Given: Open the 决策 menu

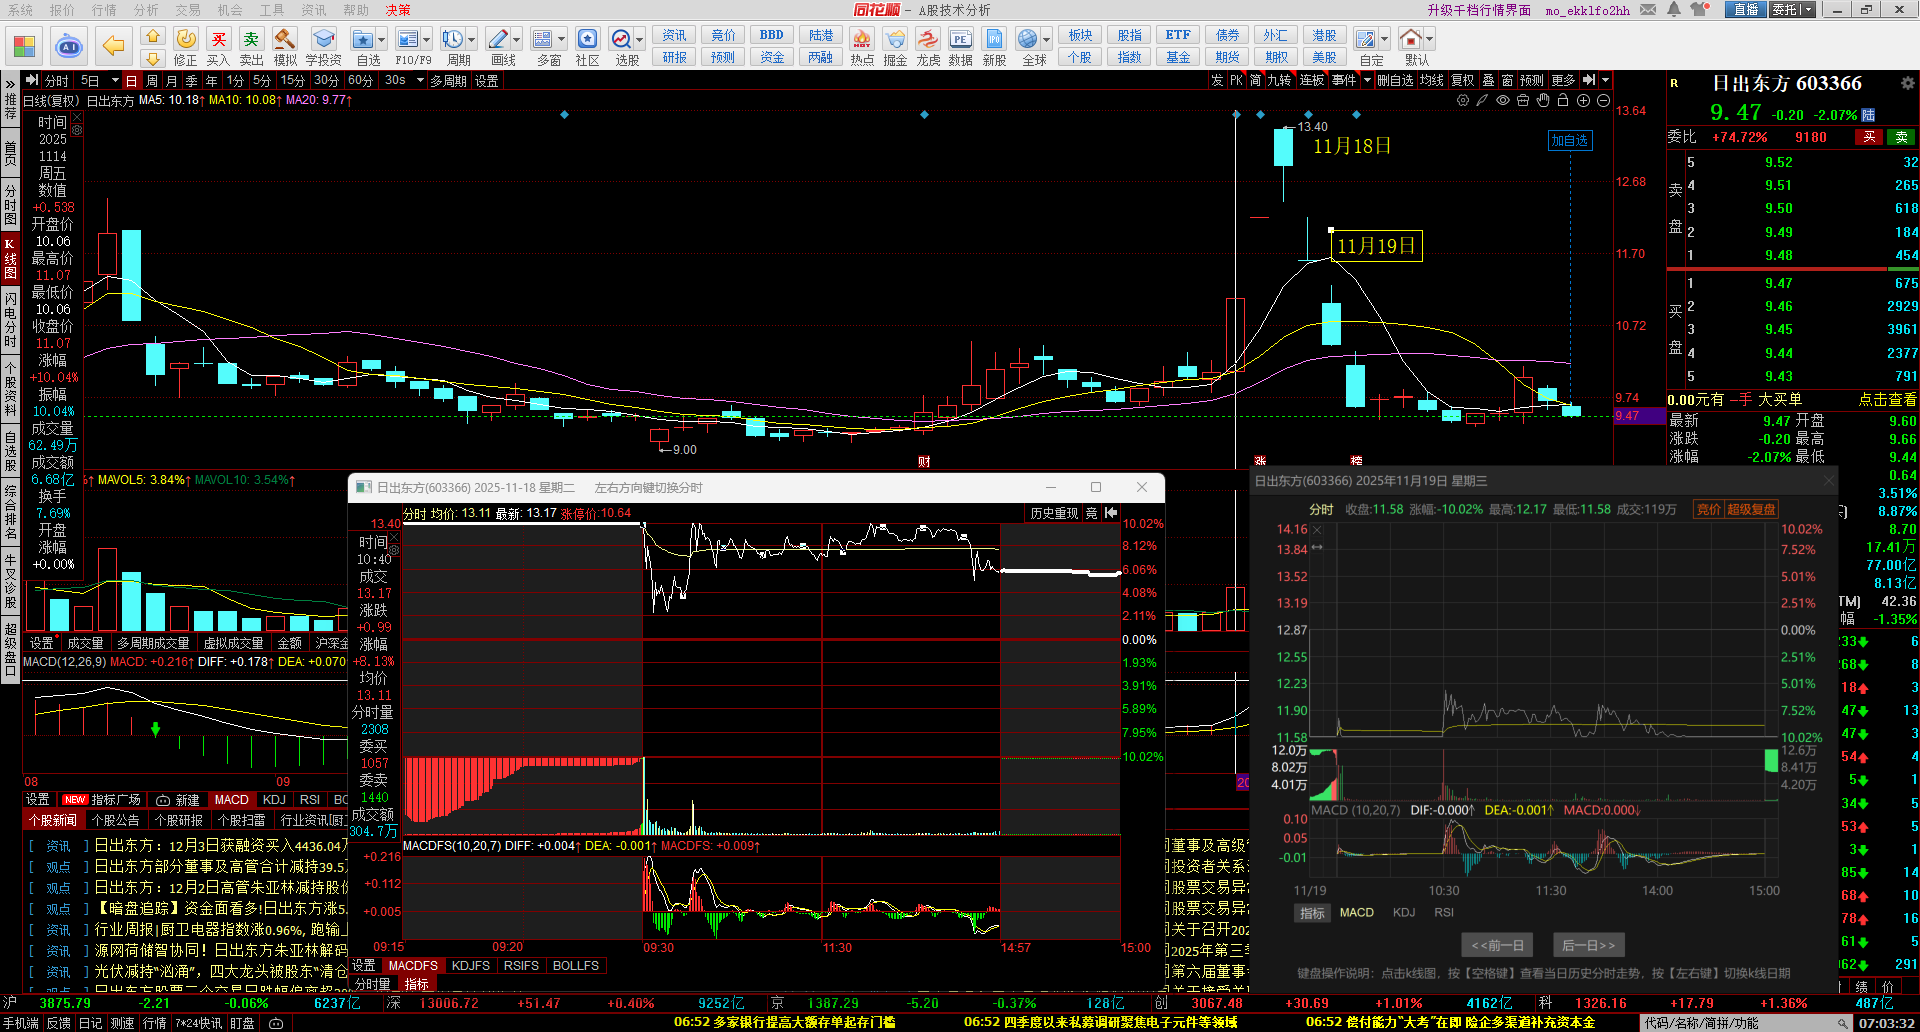Looking at the screenshot, I should point(398,10).
